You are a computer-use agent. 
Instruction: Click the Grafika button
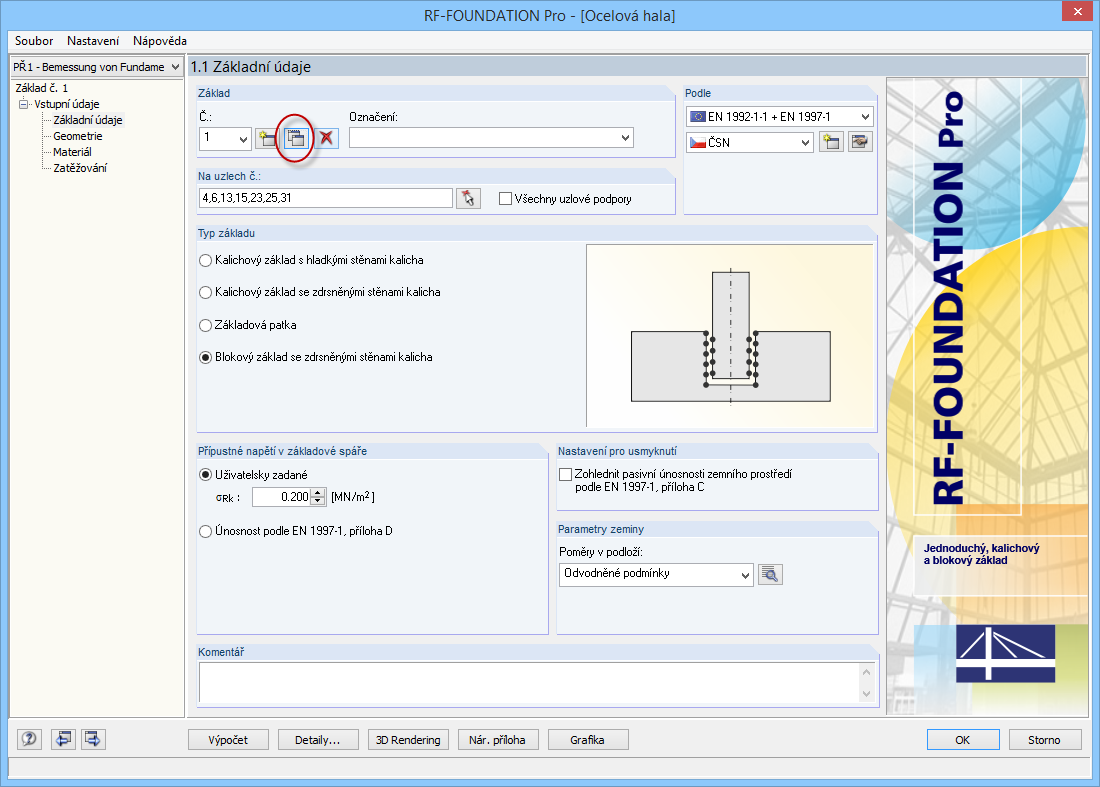[x=588, y=740]
